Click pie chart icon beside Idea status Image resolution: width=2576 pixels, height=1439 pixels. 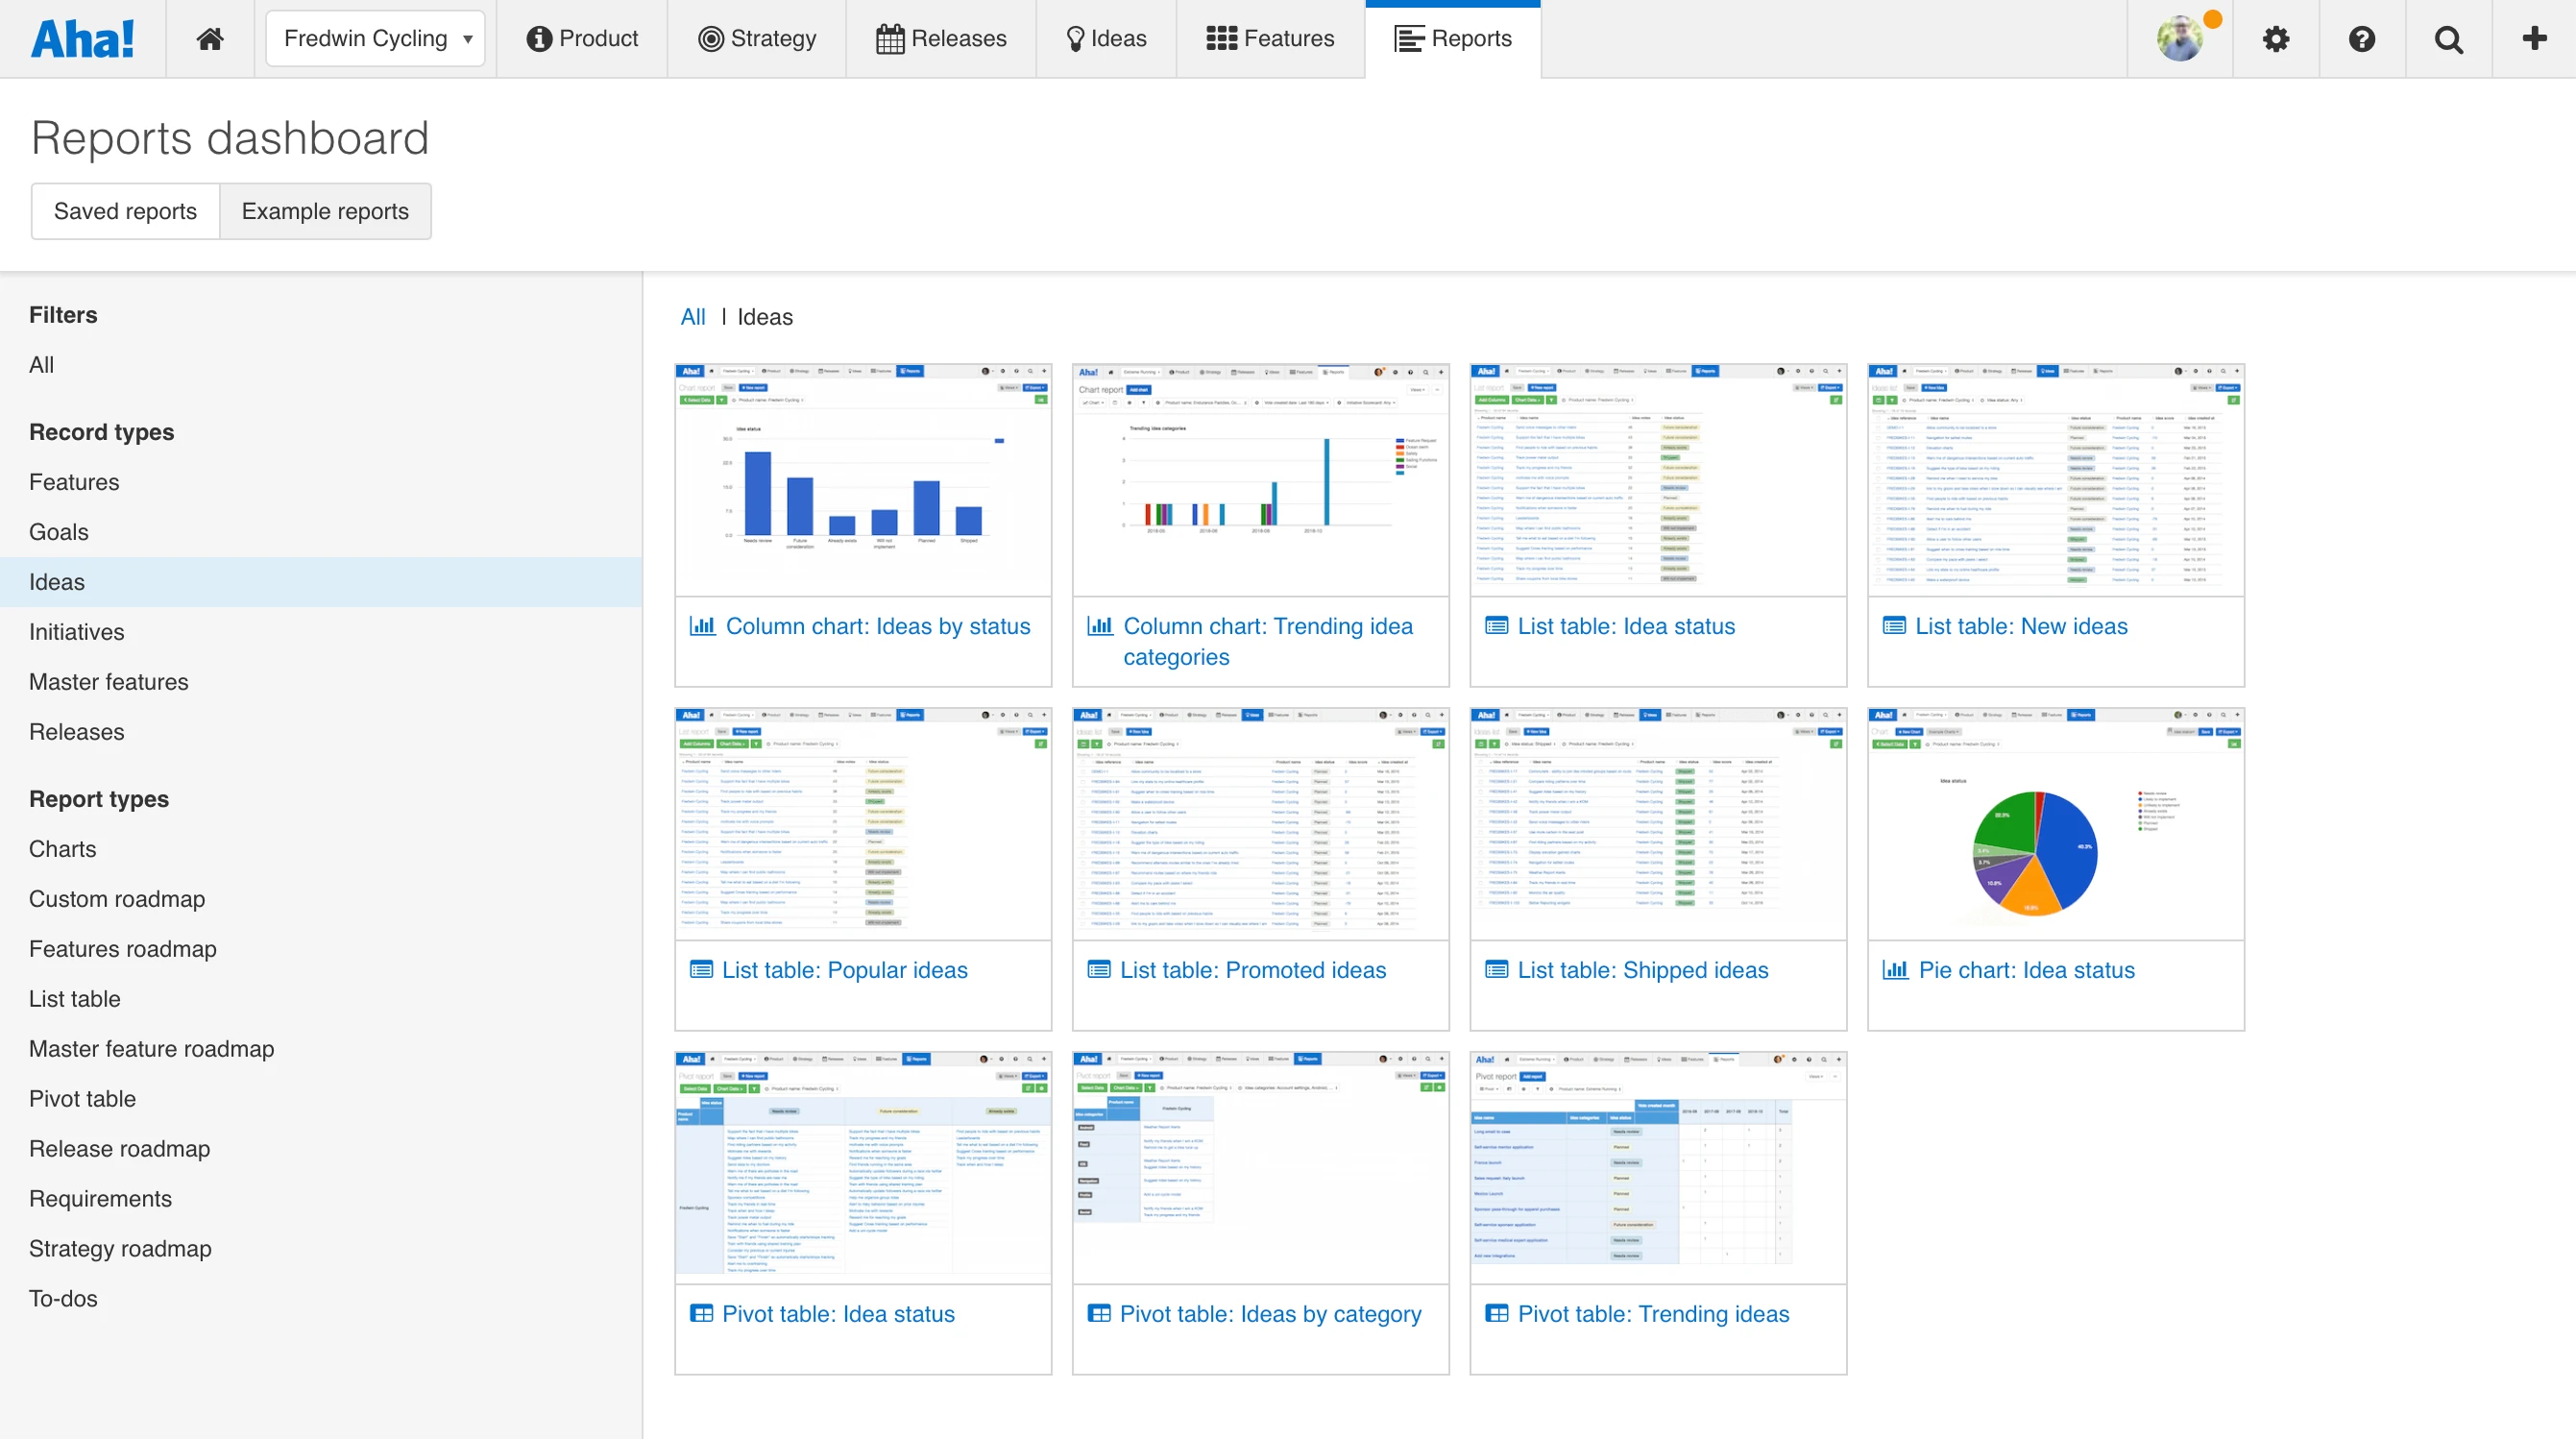(x=1895, y=969)
